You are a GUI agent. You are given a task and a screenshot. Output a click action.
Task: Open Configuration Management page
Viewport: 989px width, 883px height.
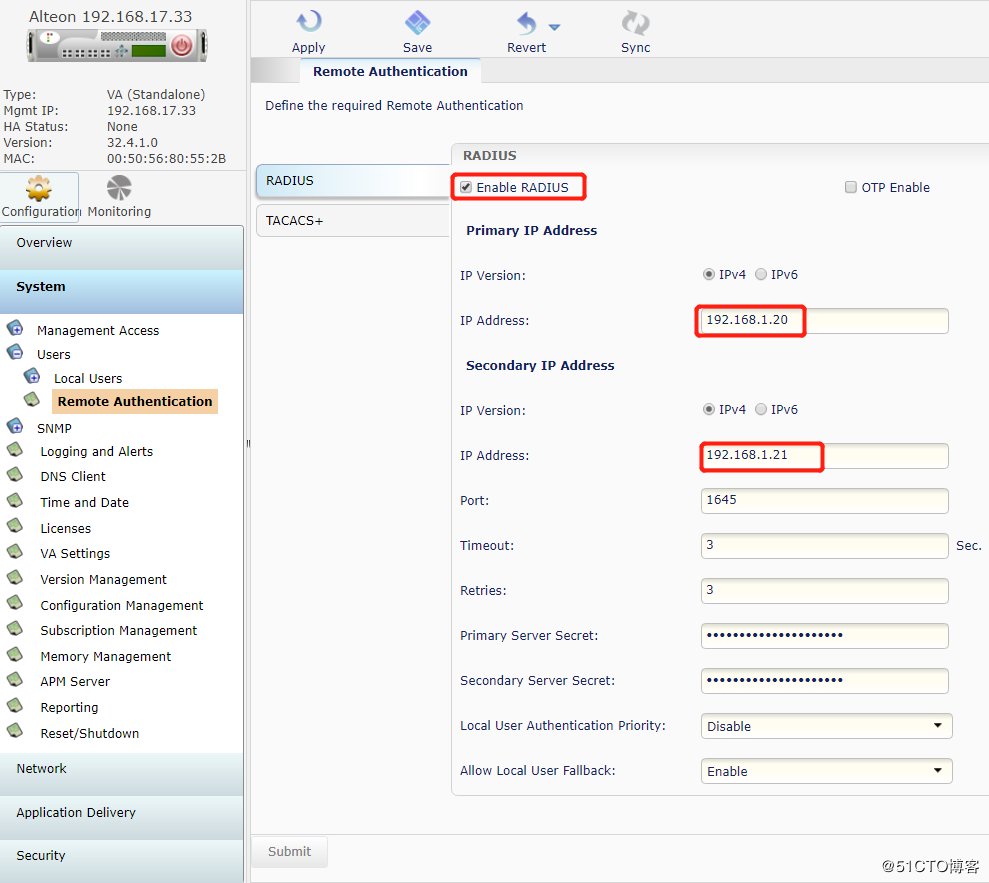pyautogui.click(x=122, y=605)
